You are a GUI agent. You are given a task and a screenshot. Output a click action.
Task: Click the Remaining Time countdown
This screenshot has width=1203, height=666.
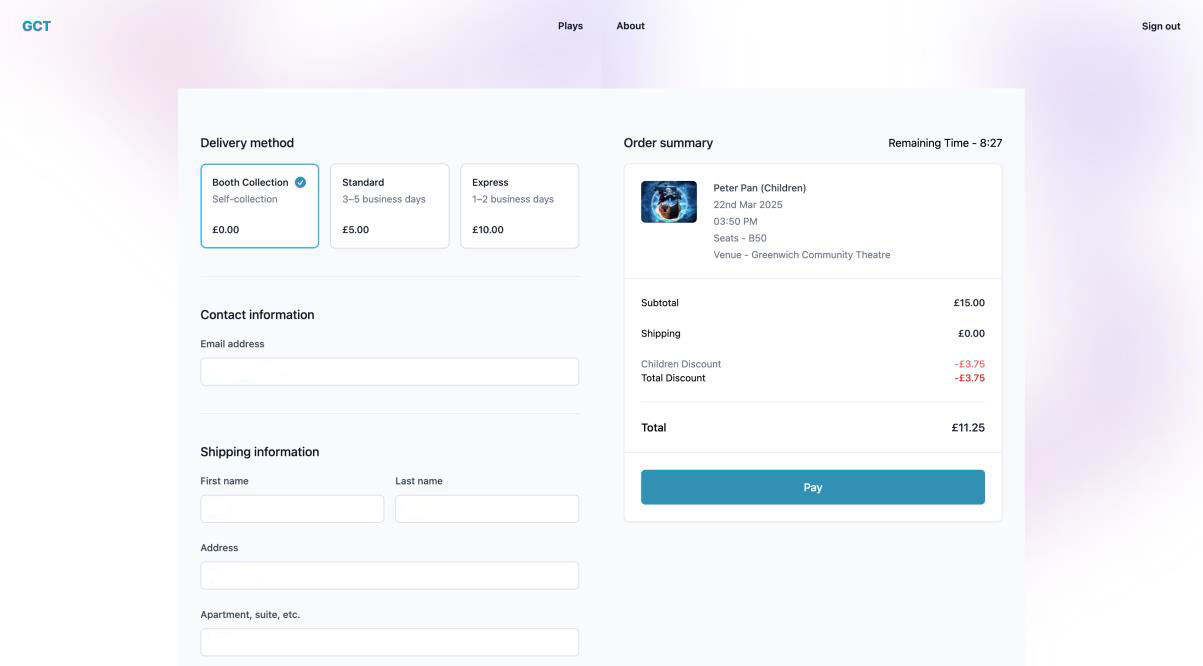(945, 142)
